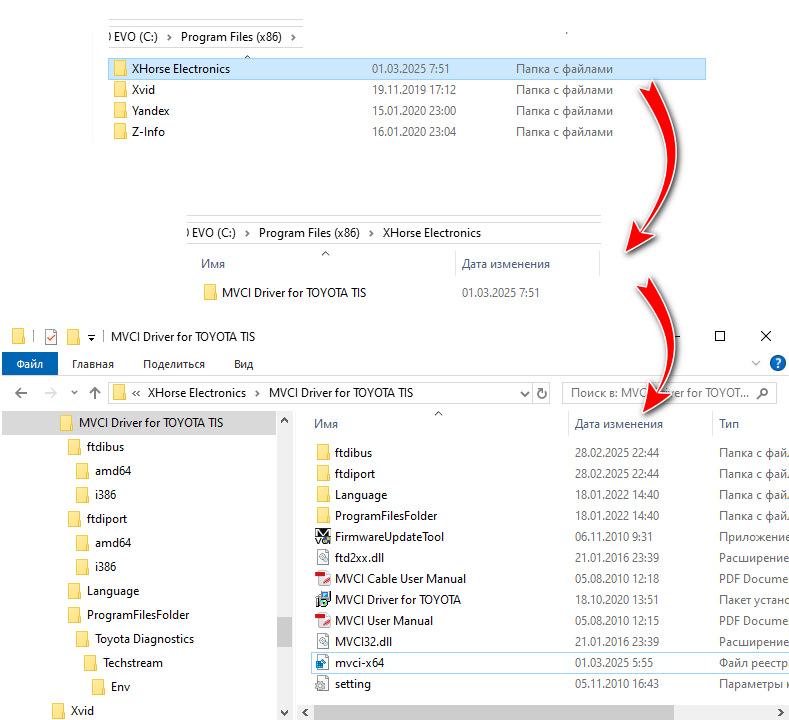This screenshot has width=789, height=720.
Task: Click the ftdibus folder icon in file list
Action: [x=323, y=452]
